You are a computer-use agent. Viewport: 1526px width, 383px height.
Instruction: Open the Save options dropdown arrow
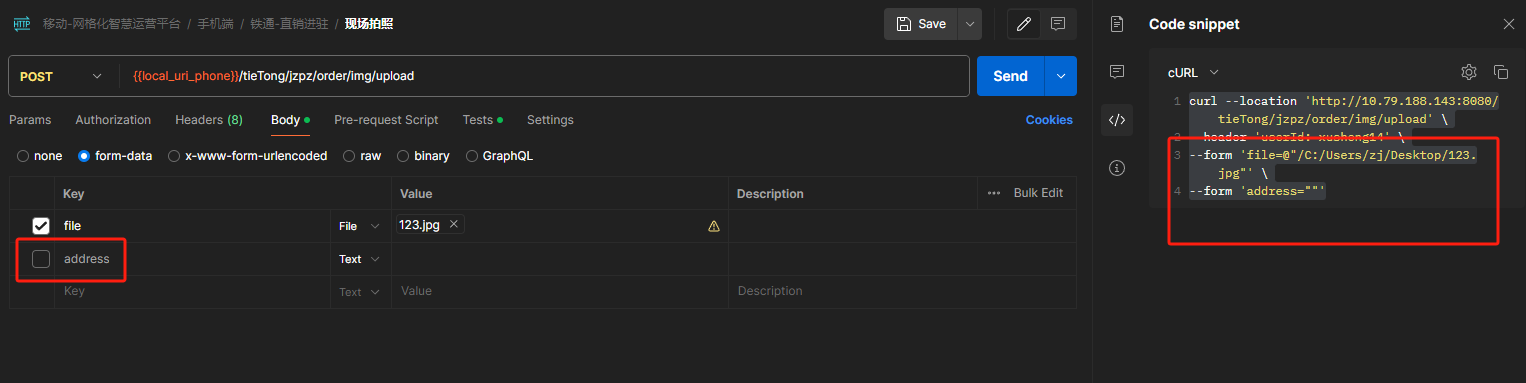[969, 24]
